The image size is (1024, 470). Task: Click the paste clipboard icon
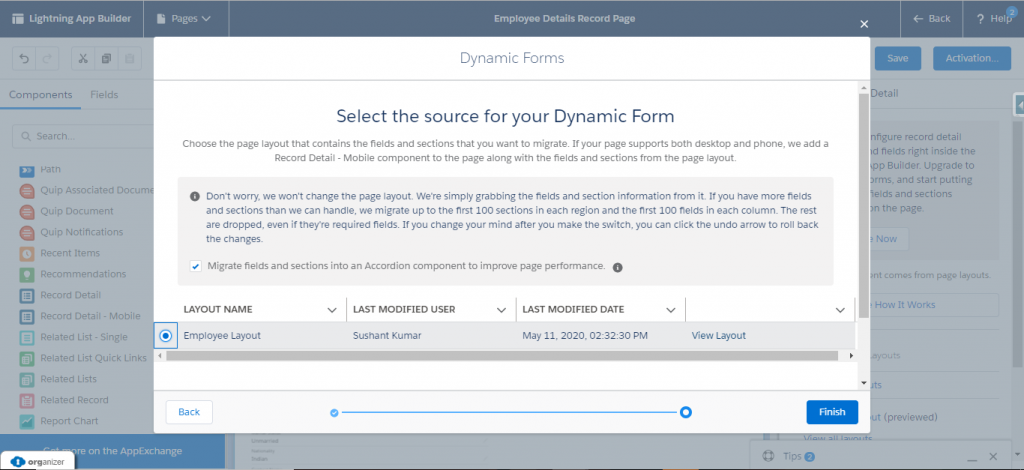point(129,58)
